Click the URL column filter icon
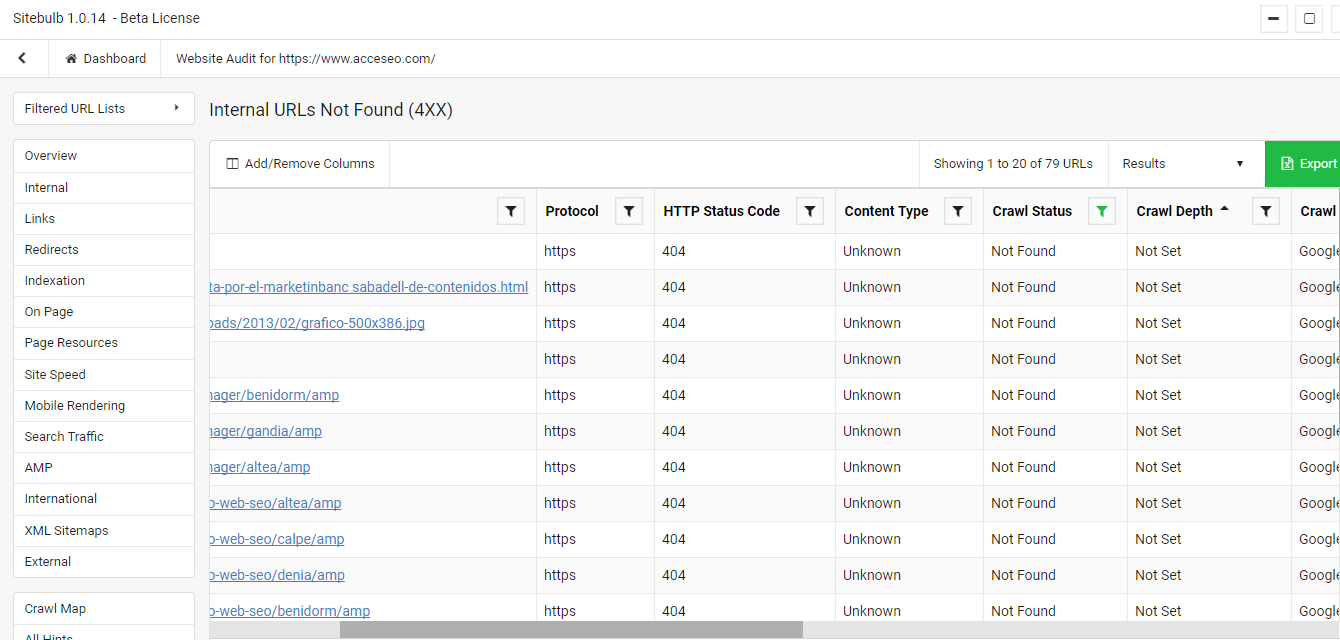 coord(511,211)
